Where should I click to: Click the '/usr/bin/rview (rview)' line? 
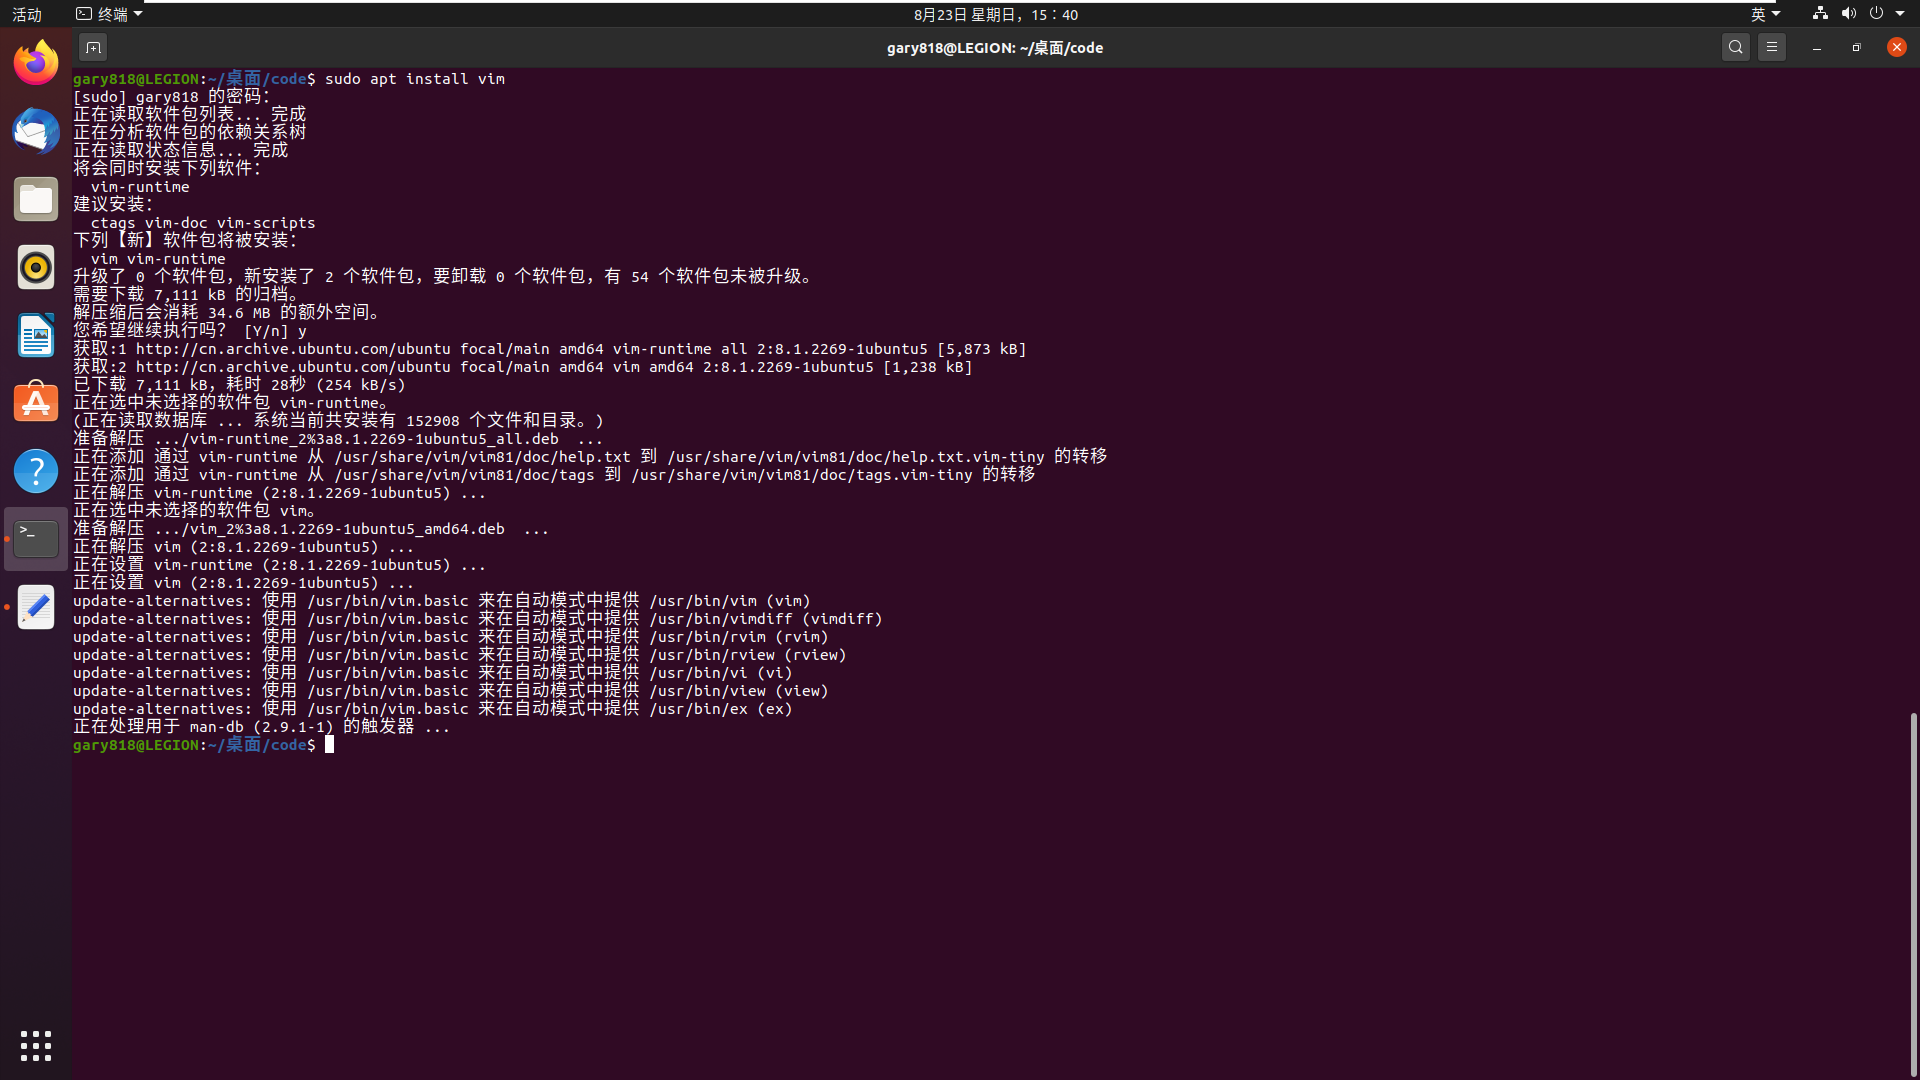pyautogui.click(x=460, y=655)
